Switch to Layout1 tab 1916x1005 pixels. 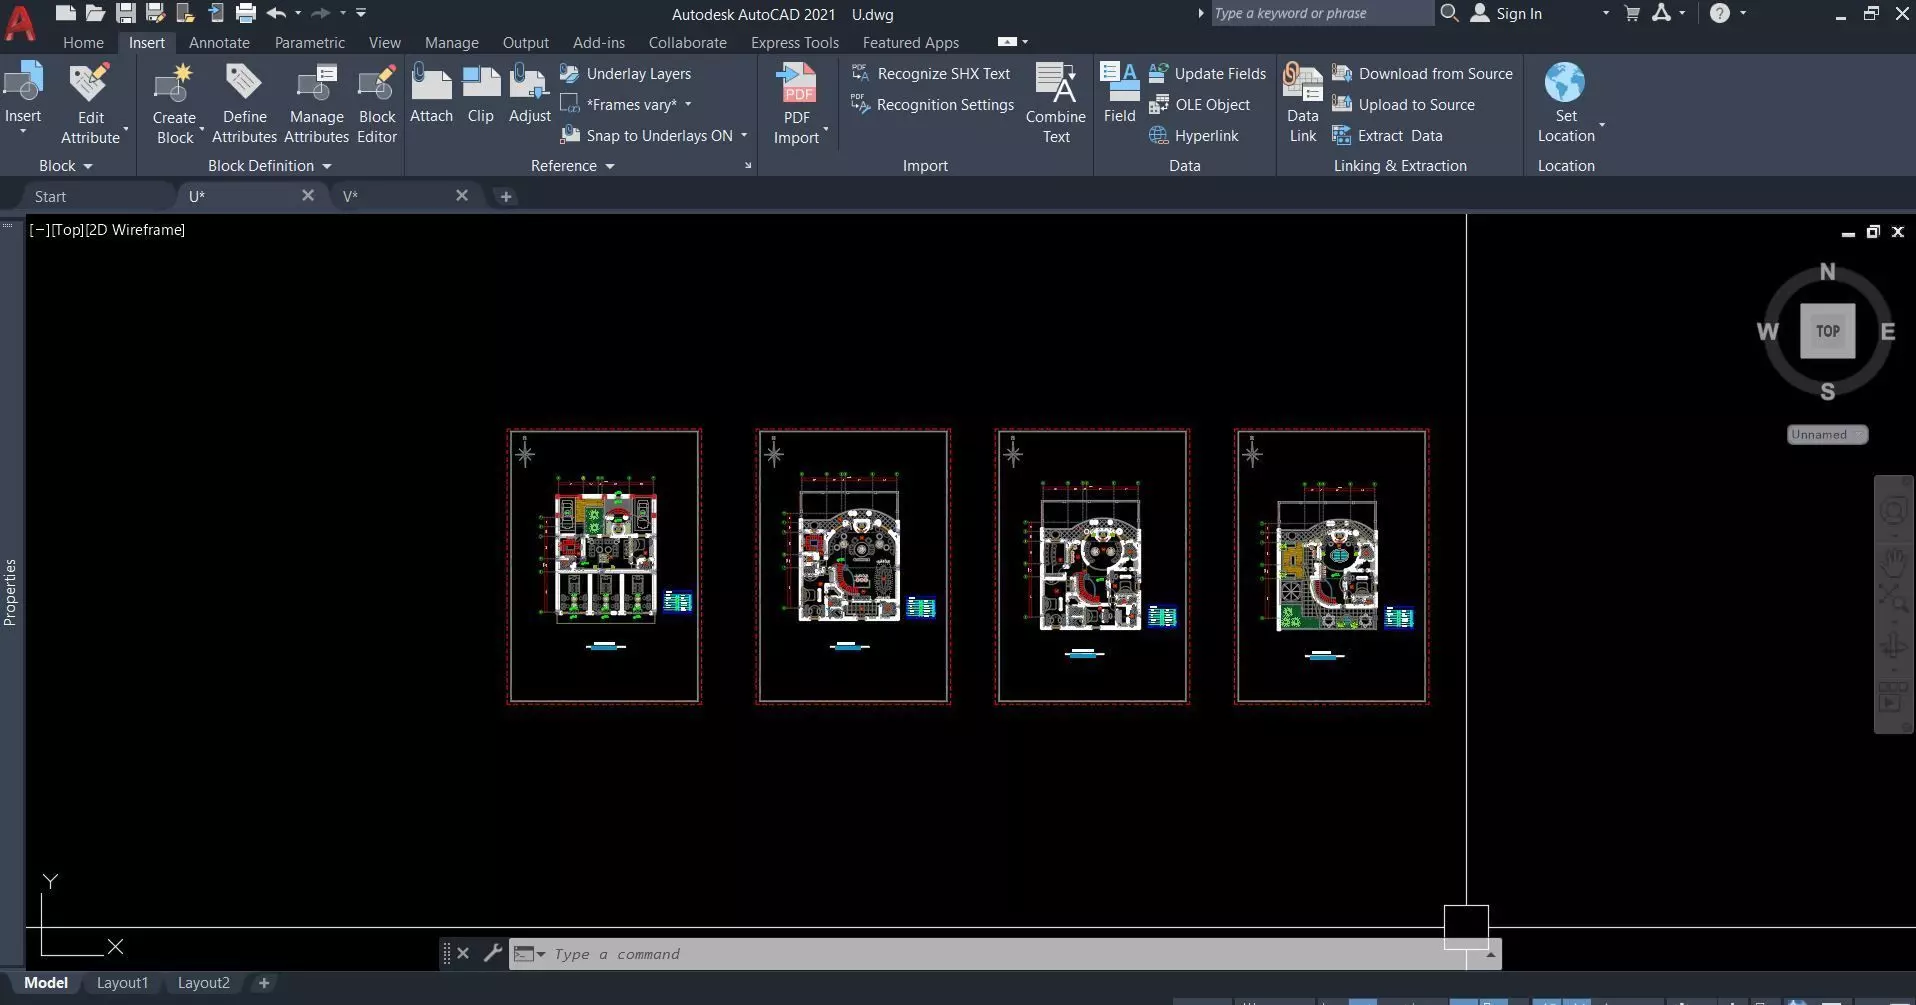point(122,983)
